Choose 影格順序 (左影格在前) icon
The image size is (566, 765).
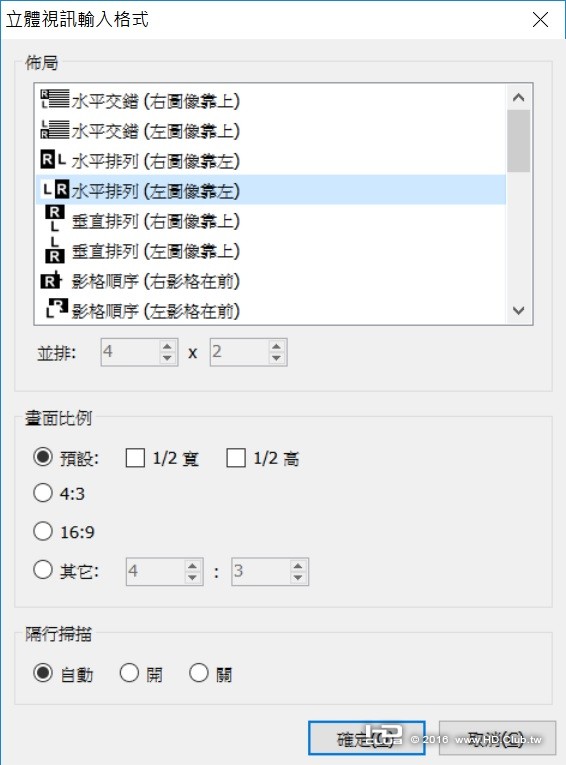coord(56,309)
